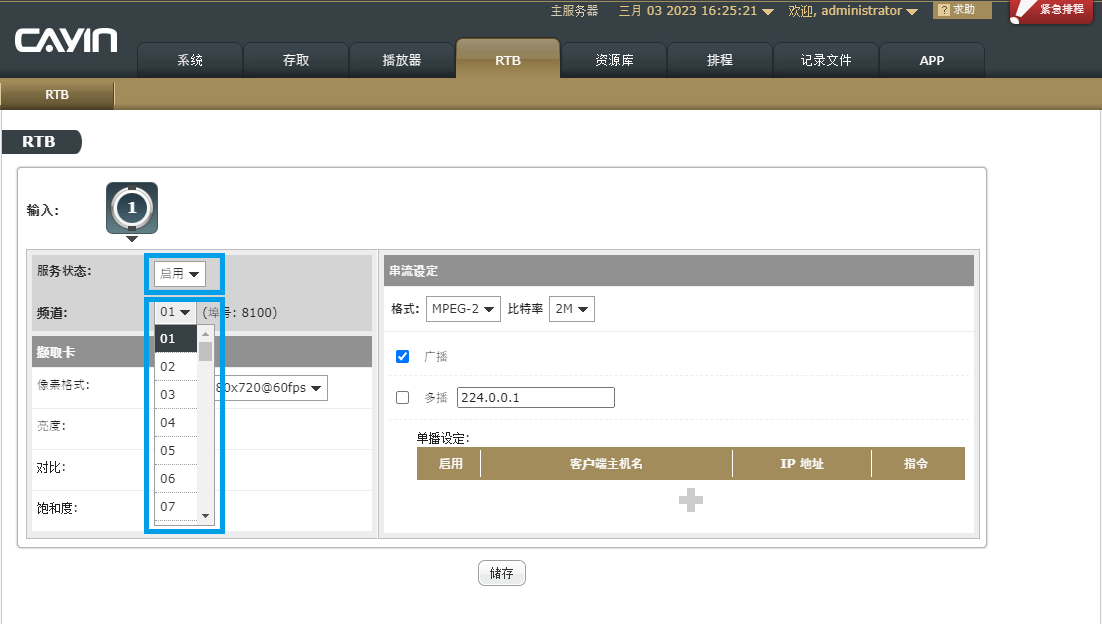Switch to the 播放器 tab
The width and height of the screenshot is (1102, 630).
(402, 60)
